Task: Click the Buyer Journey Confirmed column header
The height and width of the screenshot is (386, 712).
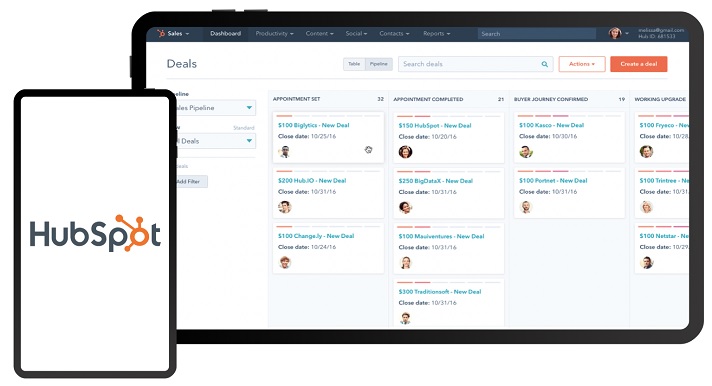Action: coord(551,99)
